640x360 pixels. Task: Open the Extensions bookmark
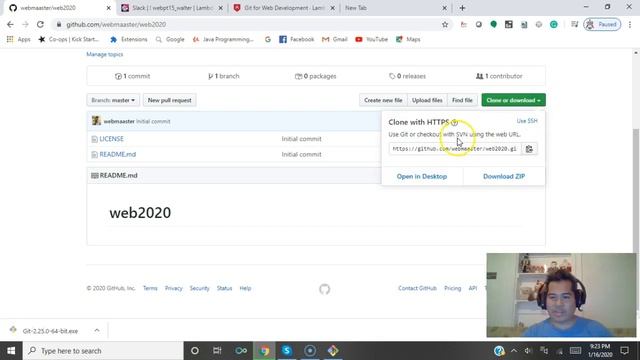(129, 39)
